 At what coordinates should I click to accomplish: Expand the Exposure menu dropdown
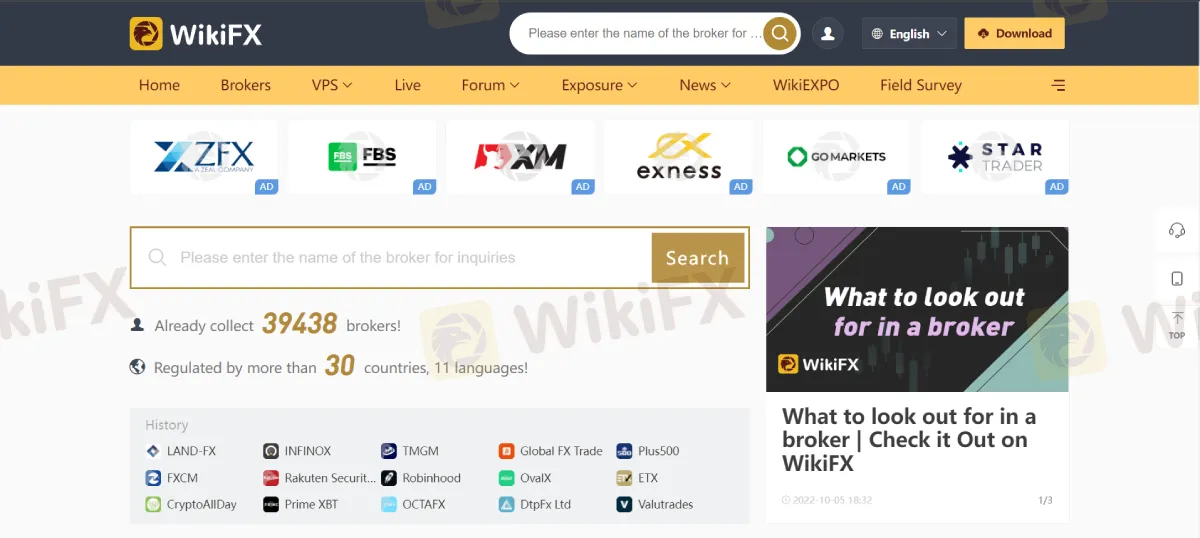599,85
